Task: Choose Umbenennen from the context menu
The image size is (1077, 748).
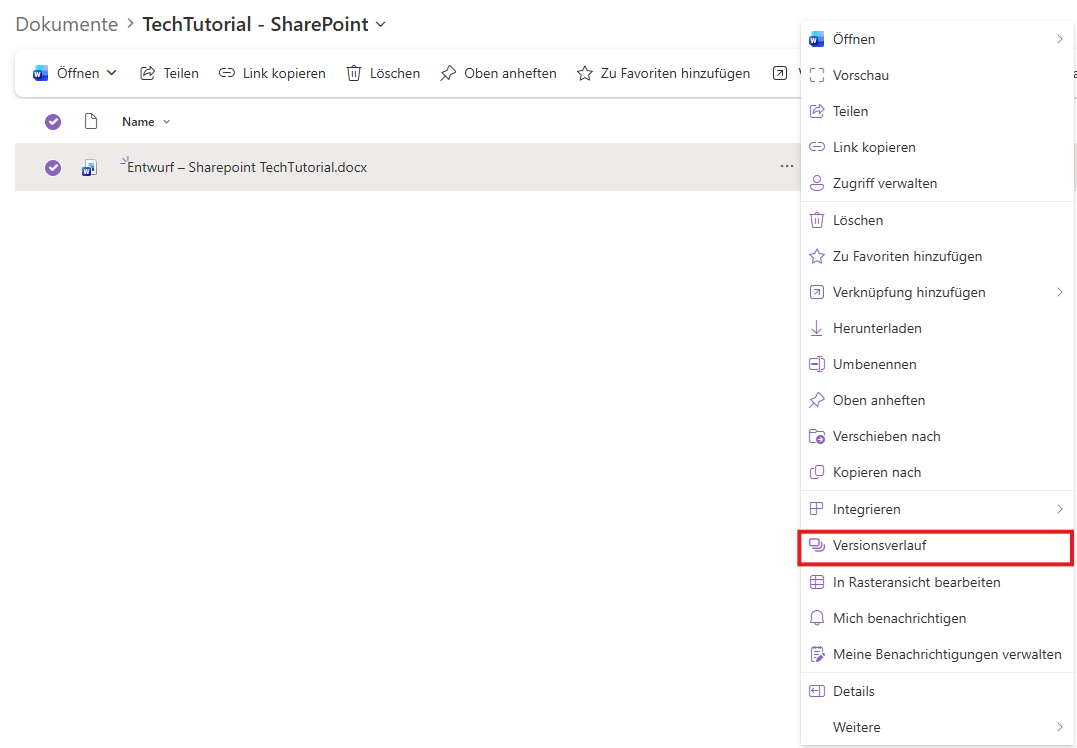Action: [x=938, y=364]
